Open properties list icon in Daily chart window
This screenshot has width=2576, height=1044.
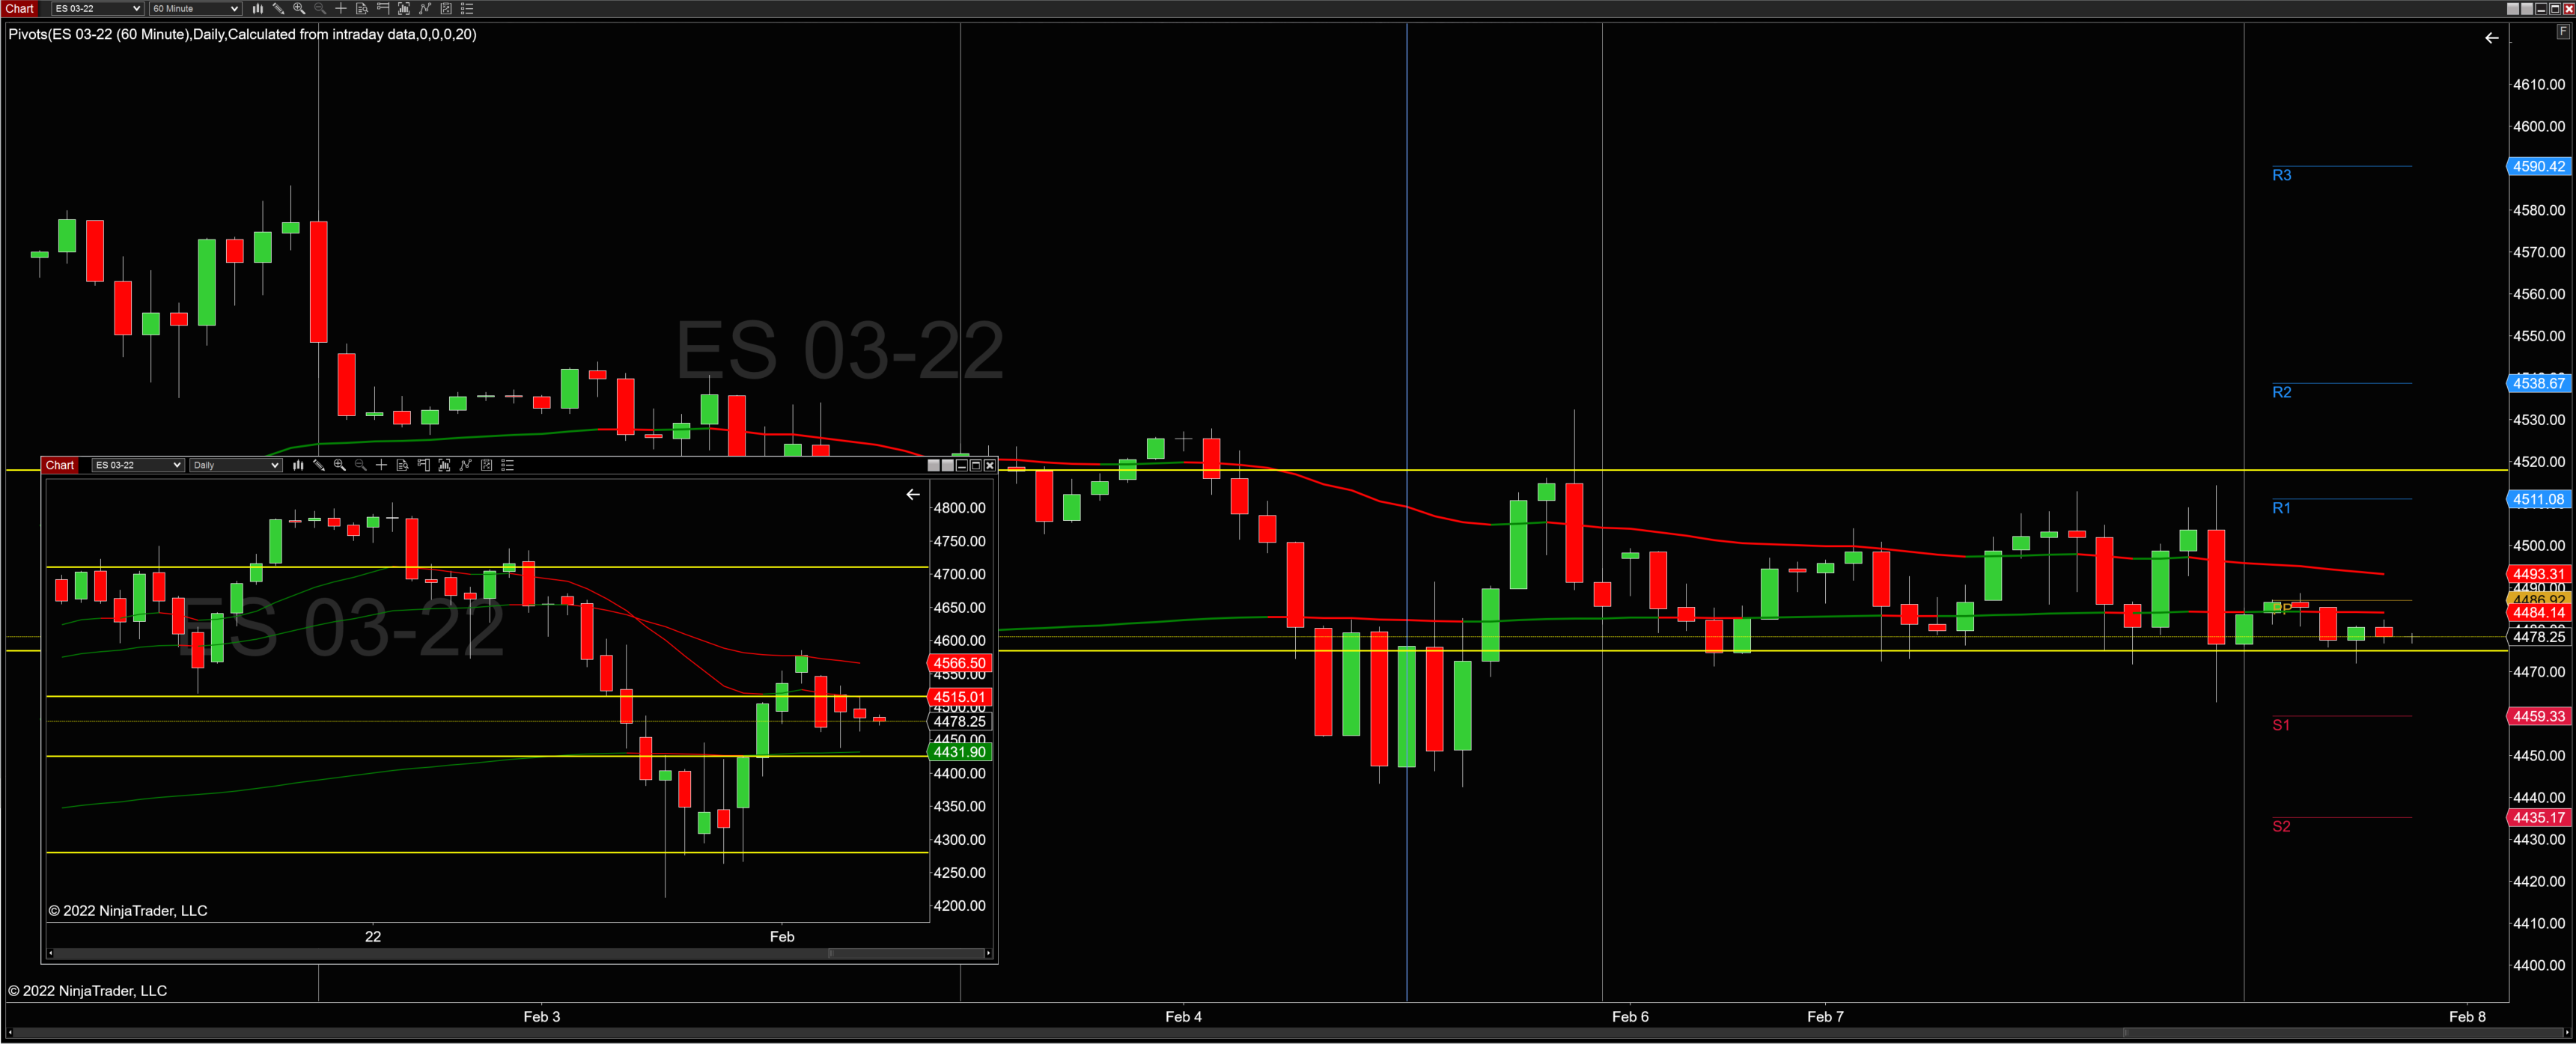[507, 465]
